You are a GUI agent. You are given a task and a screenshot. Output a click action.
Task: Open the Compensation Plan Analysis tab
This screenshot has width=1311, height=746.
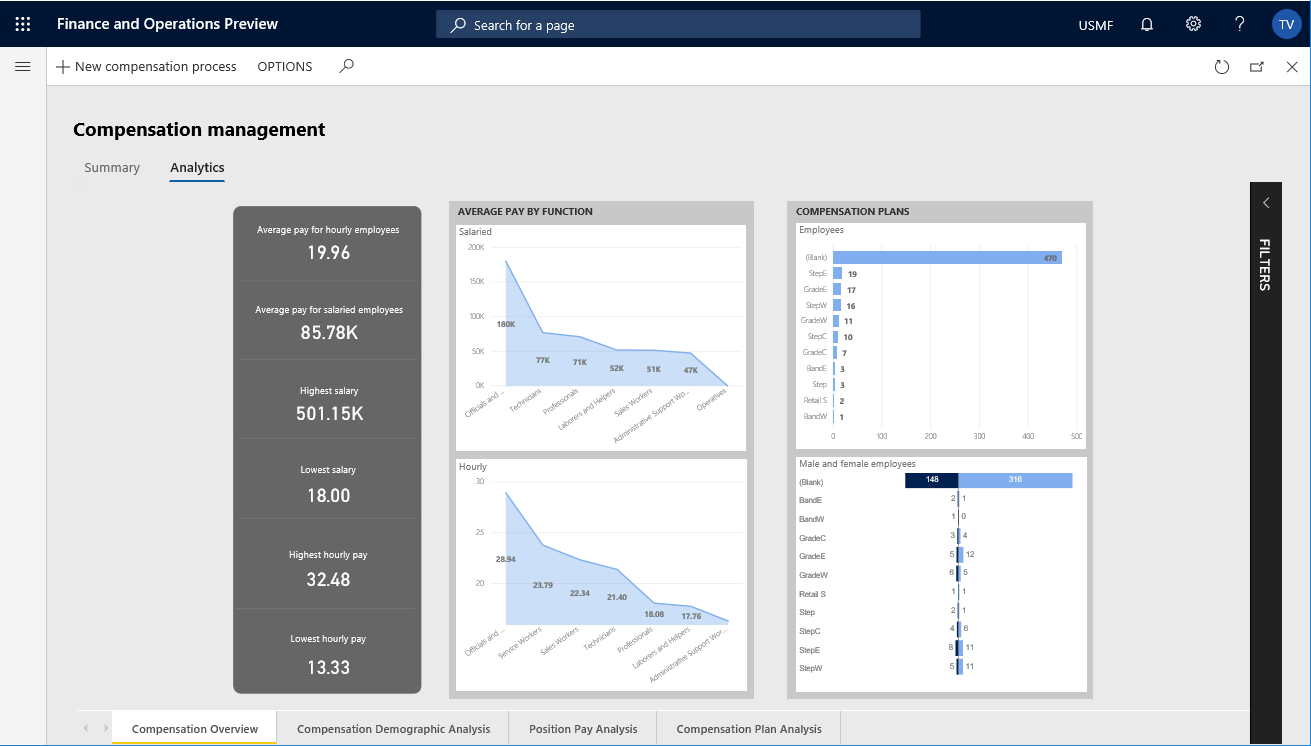[x=748, y=728]
